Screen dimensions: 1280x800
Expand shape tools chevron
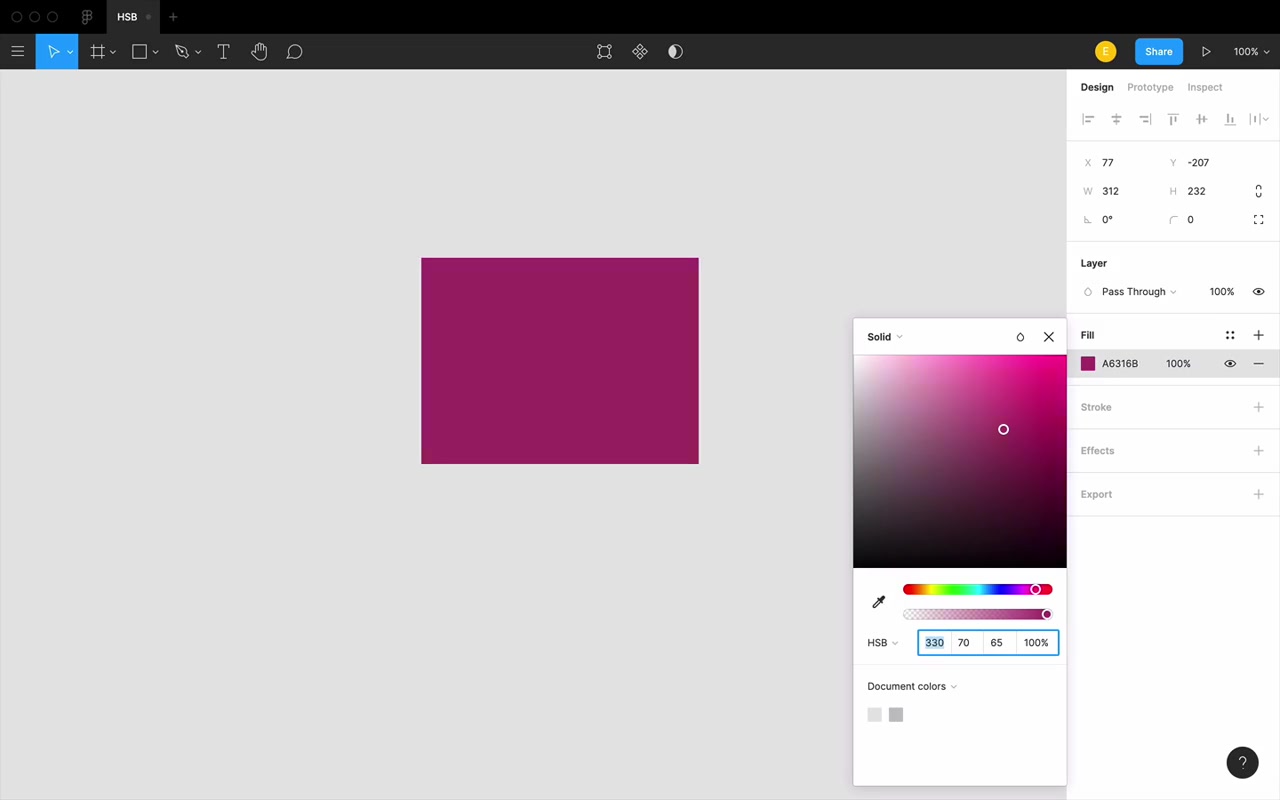click(x=155, y=52)
